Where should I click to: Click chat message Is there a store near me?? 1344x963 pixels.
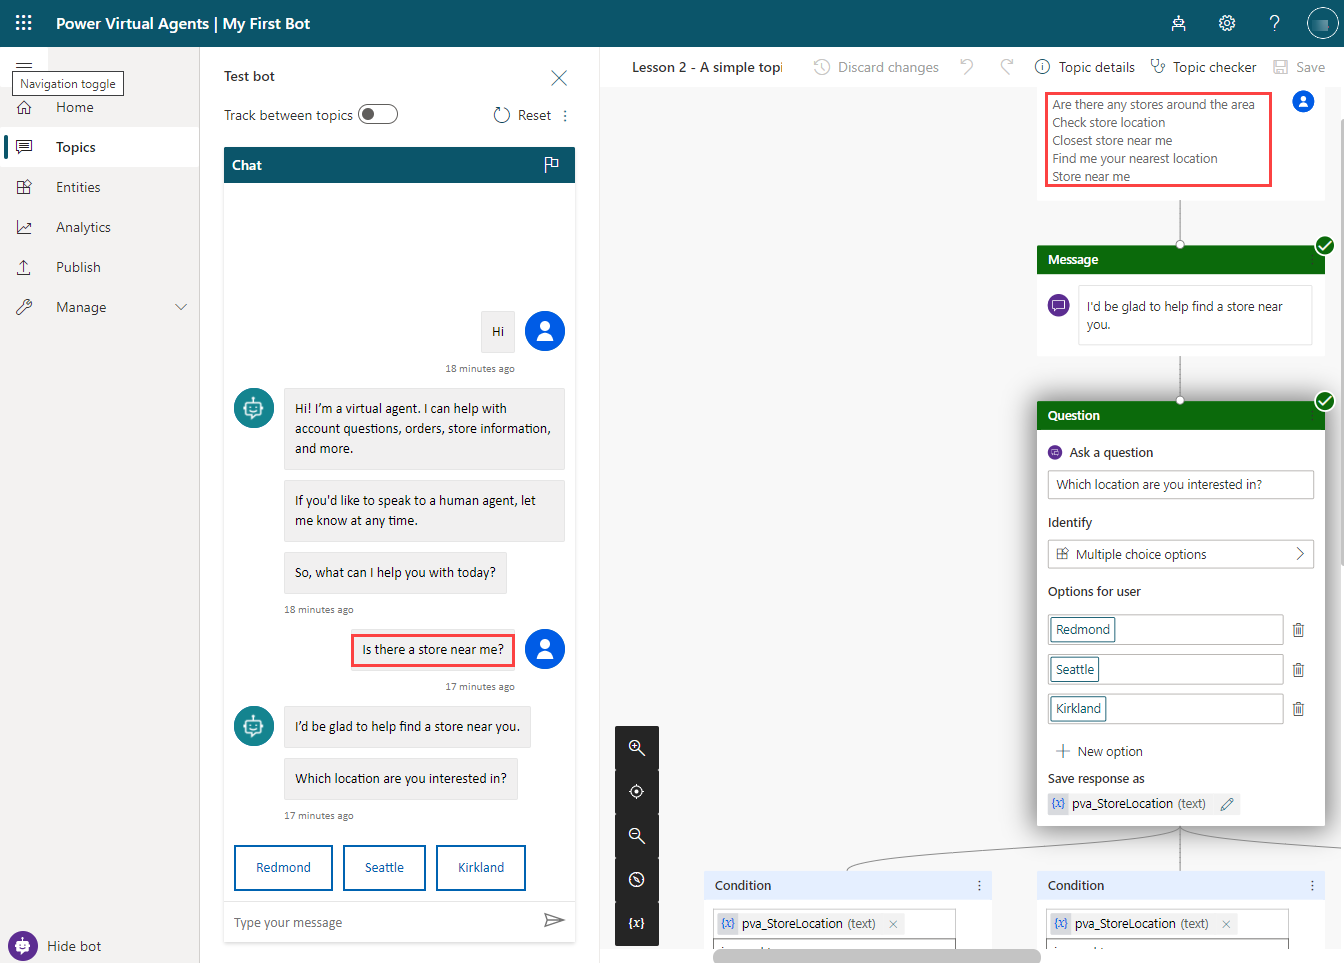[x=433, y=650]
